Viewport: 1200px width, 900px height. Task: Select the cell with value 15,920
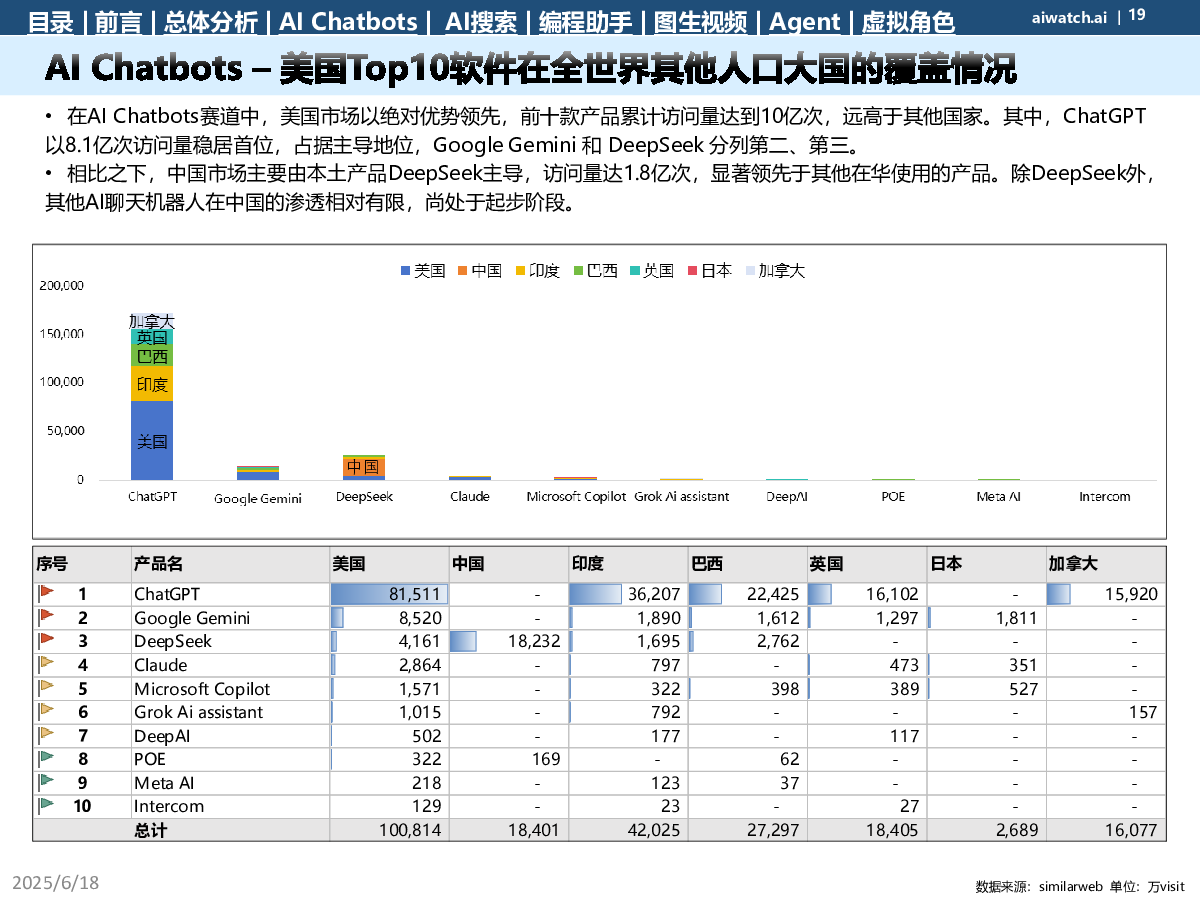[x=1106, y=594]
